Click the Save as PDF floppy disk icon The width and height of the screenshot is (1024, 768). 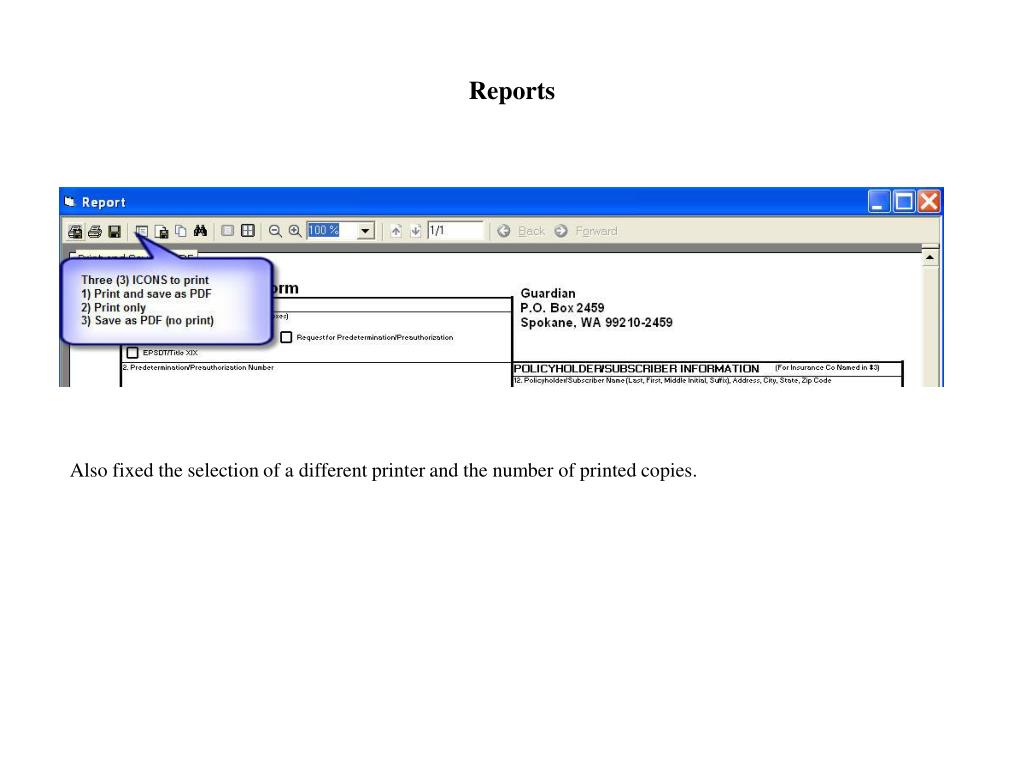[x=114, y=231]
